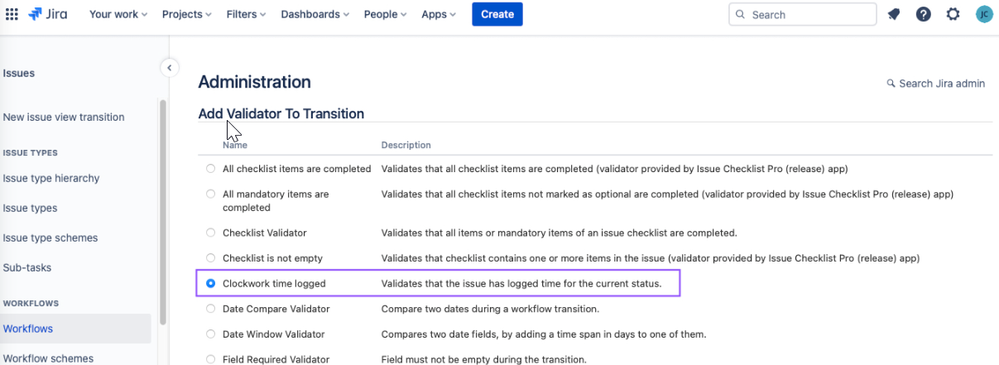
Task: Expand the Projects dropdown menu
Action: coord(187,14)
